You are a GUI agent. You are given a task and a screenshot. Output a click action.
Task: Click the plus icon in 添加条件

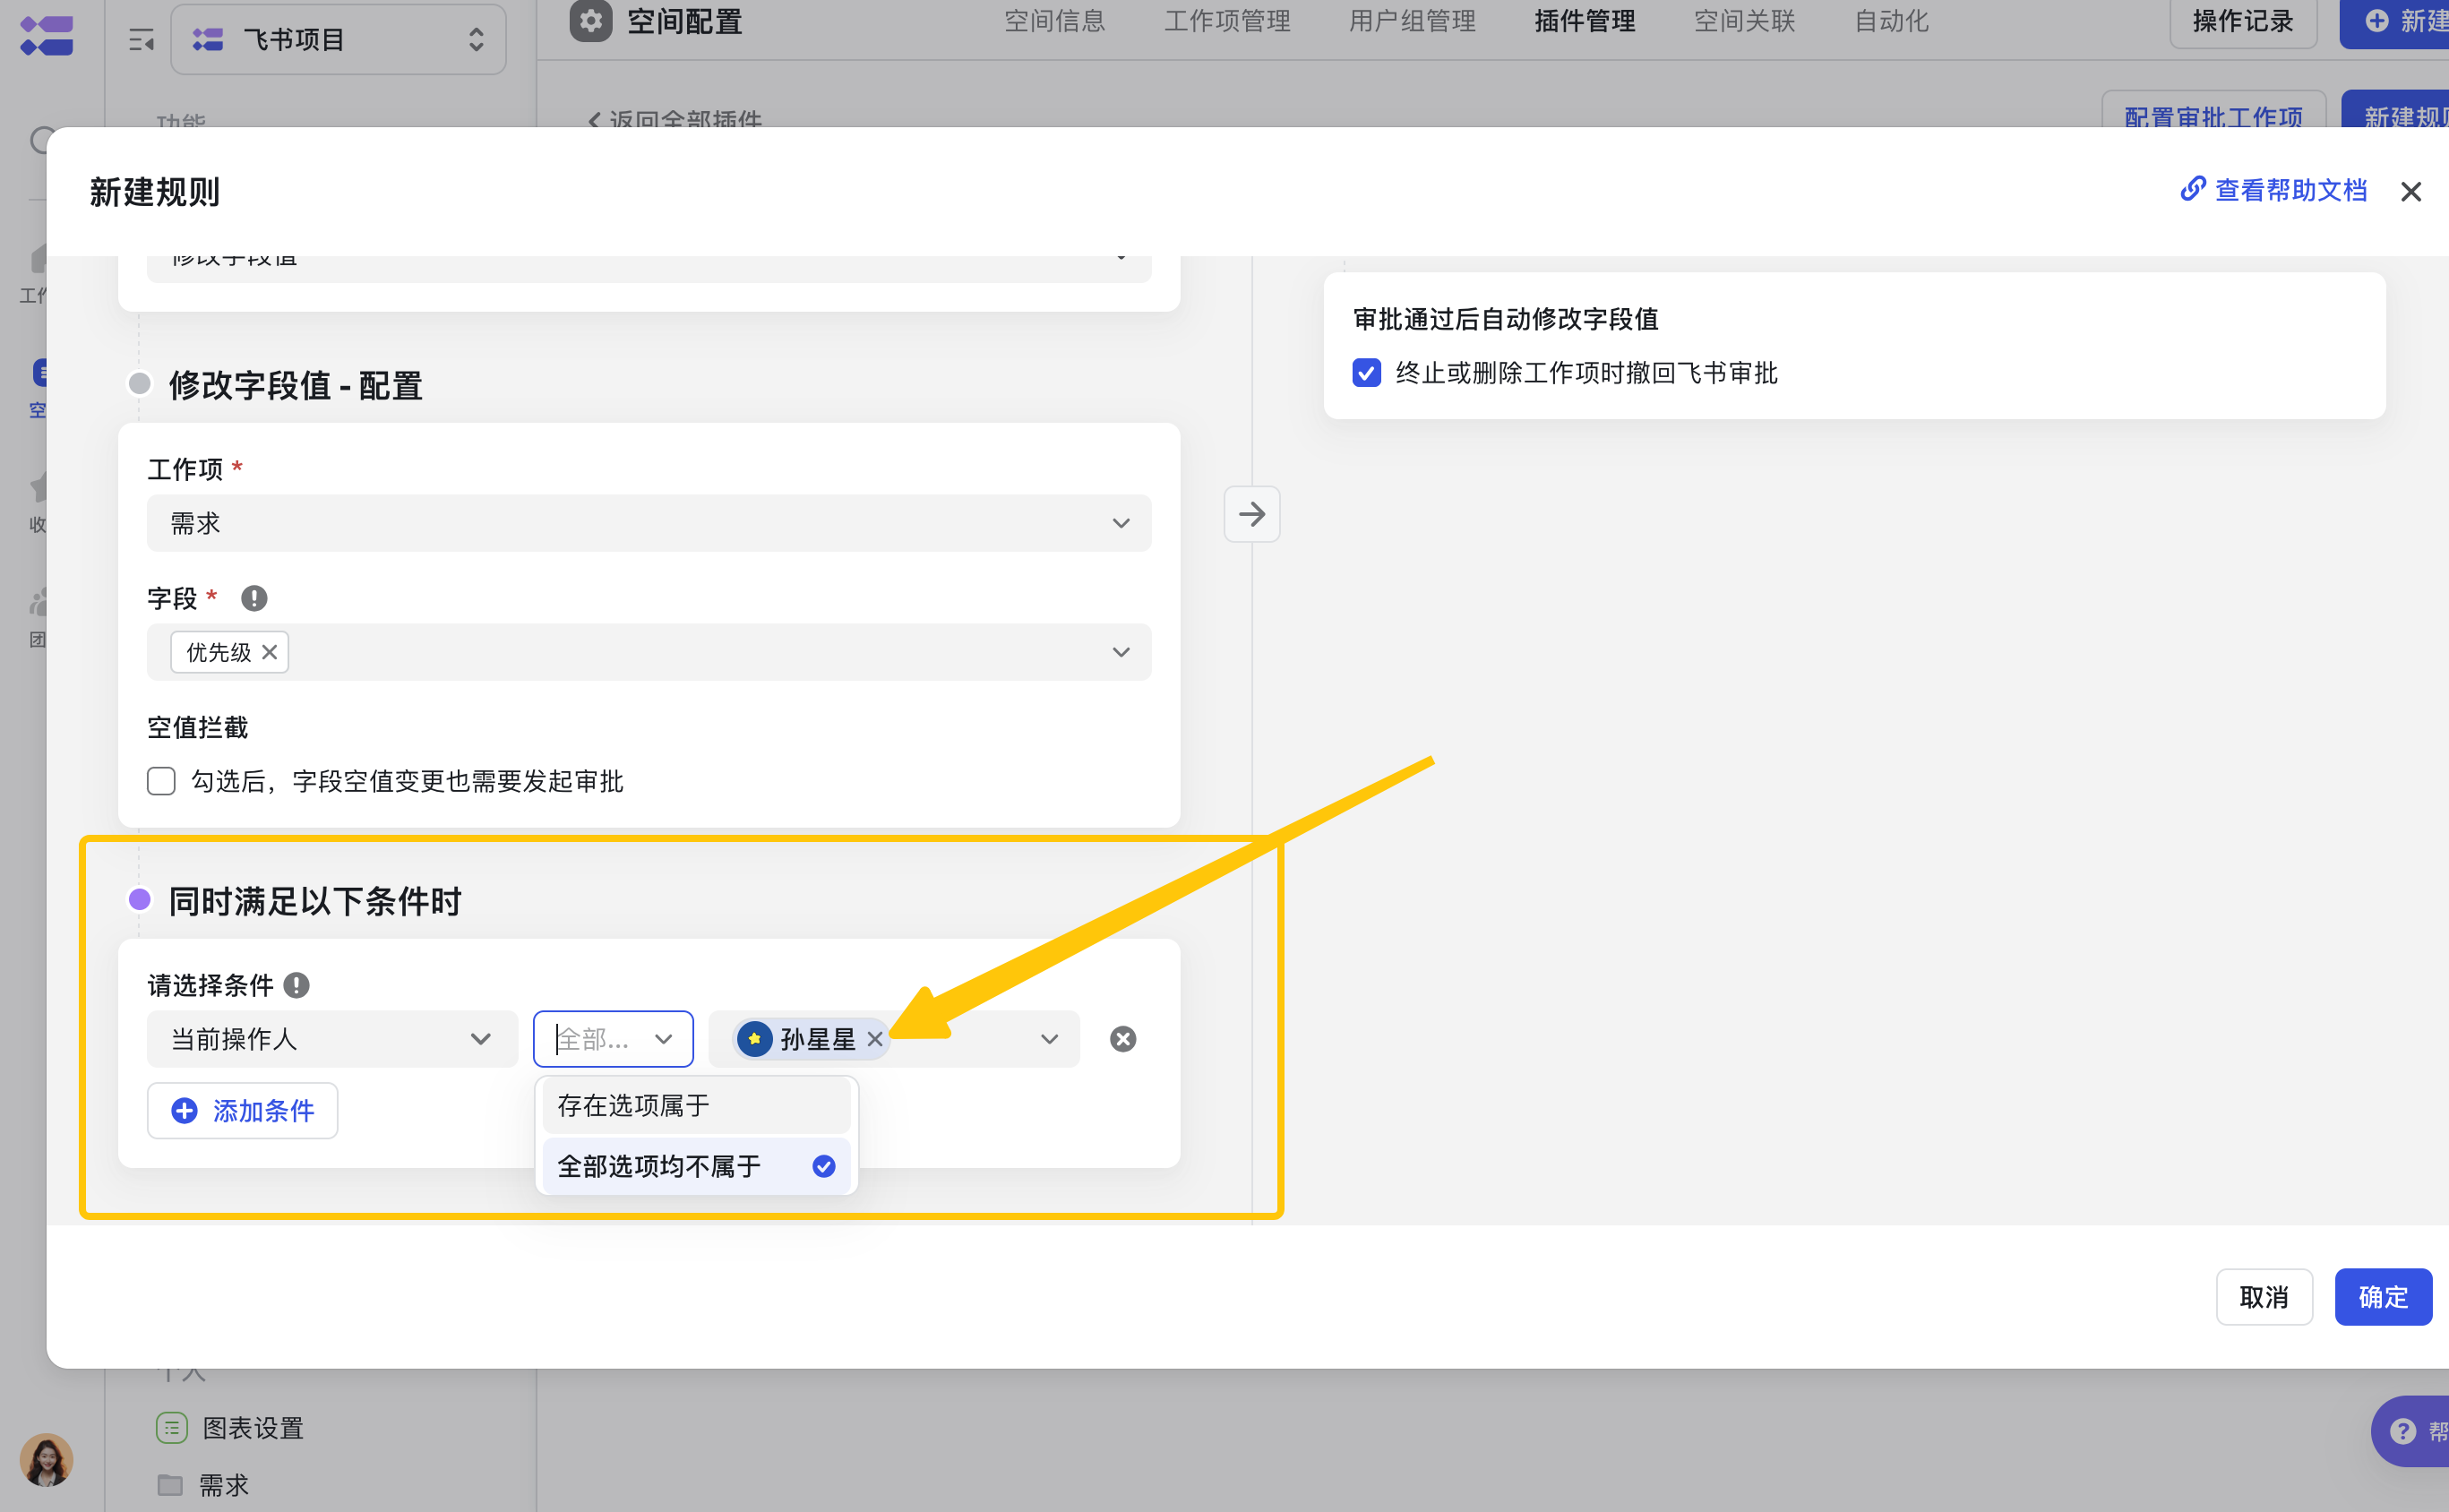click(184, 1110)
